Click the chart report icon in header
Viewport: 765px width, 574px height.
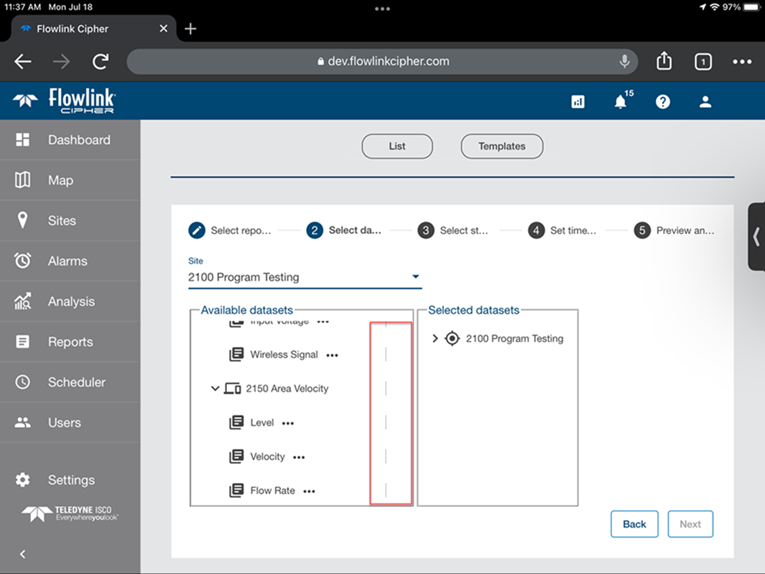coord(578,102)
